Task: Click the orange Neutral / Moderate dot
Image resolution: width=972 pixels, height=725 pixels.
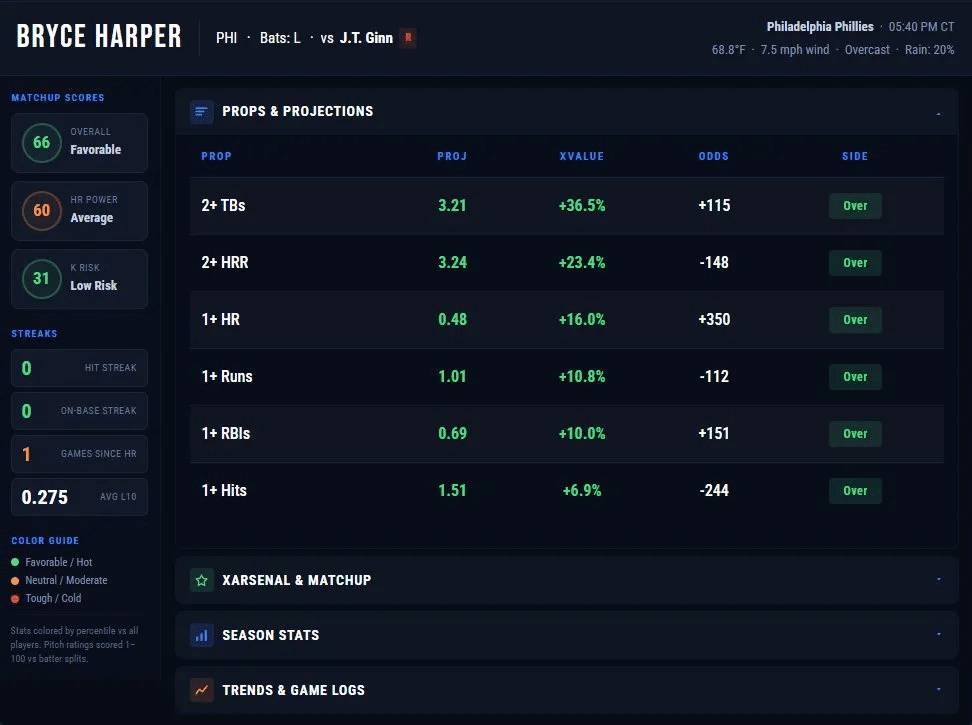Action: 15,581
